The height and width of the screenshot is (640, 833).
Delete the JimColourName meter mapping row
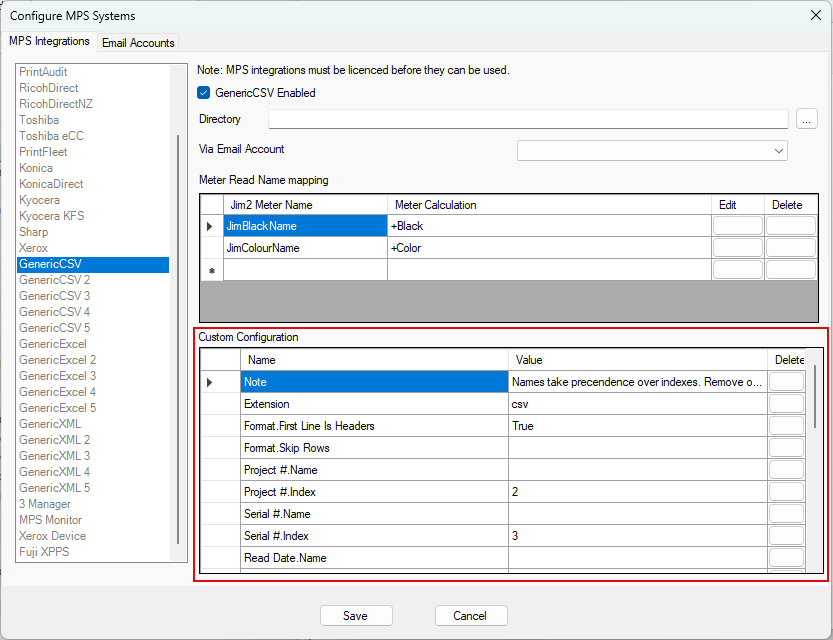[x=790, y=248]
